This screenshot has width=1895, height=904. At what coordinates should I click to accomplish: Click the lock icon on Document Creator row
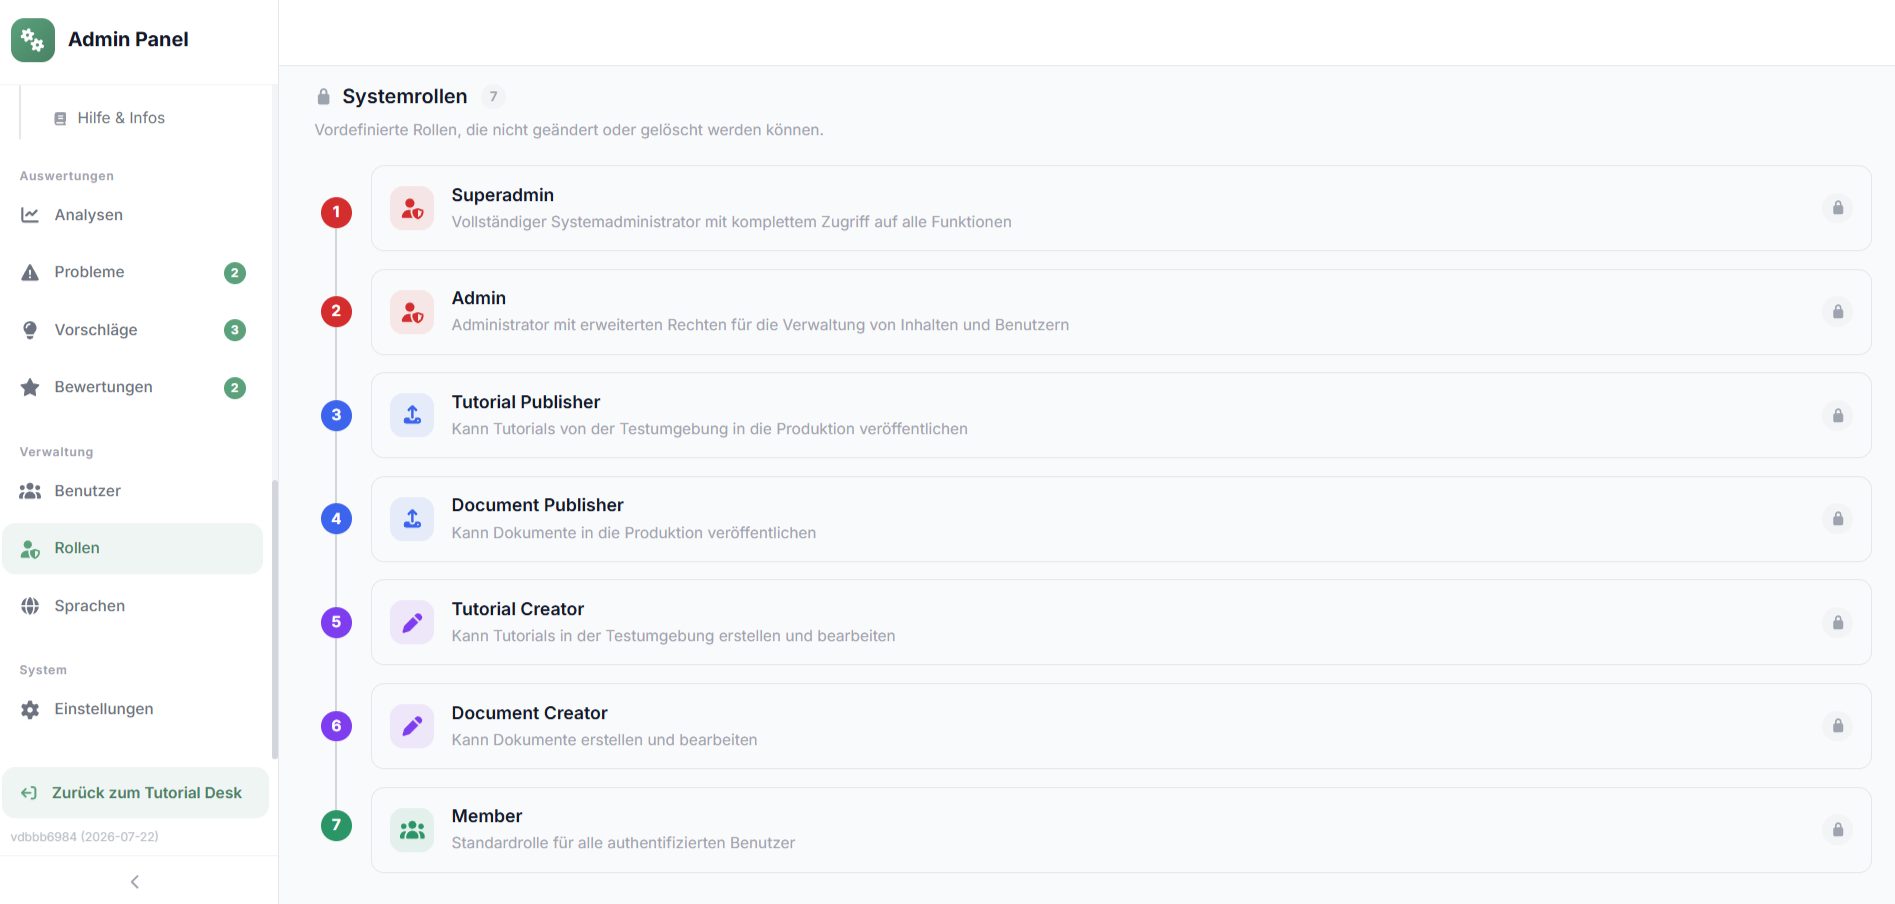pyautogui.click(x=1838, y=726)
